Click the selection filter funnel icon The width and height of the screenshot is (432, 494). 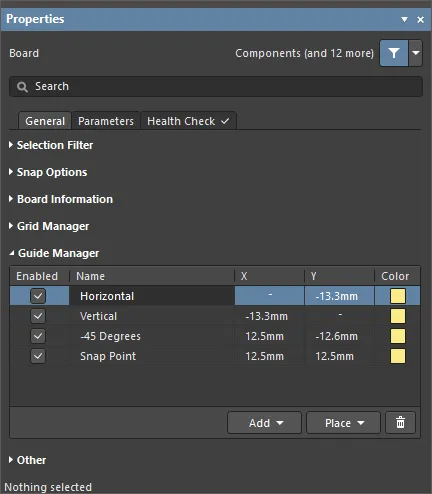click(394, 53)
